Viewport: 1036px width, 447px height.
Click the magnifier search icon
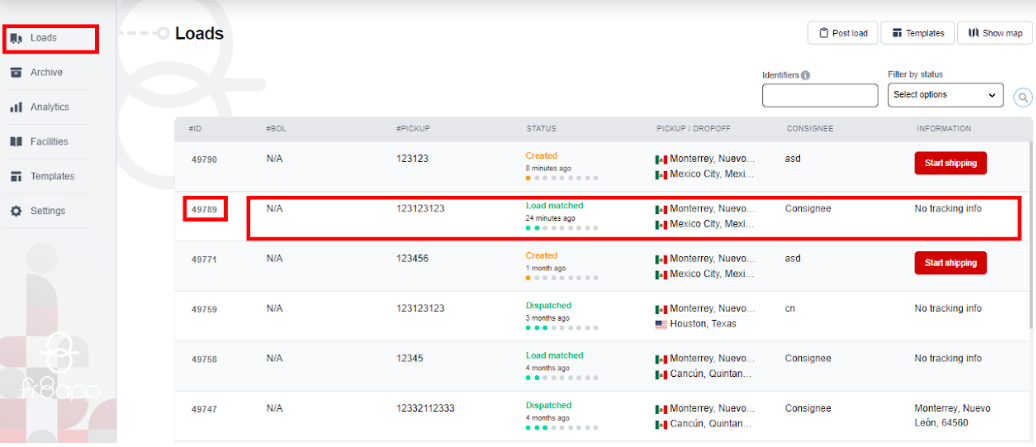pos(1023,98)
